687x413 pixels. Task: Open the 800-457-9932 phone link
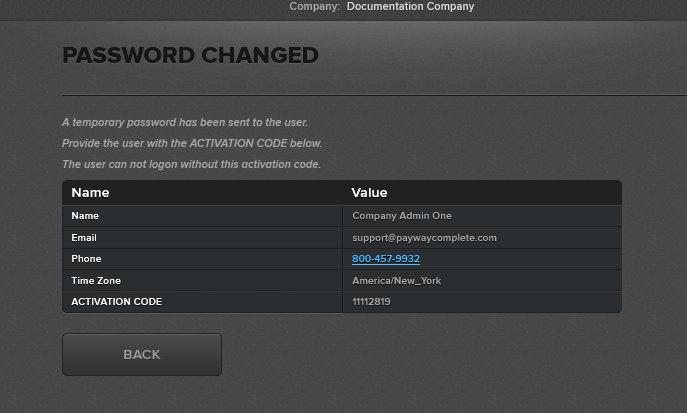(x=385, y=259)
